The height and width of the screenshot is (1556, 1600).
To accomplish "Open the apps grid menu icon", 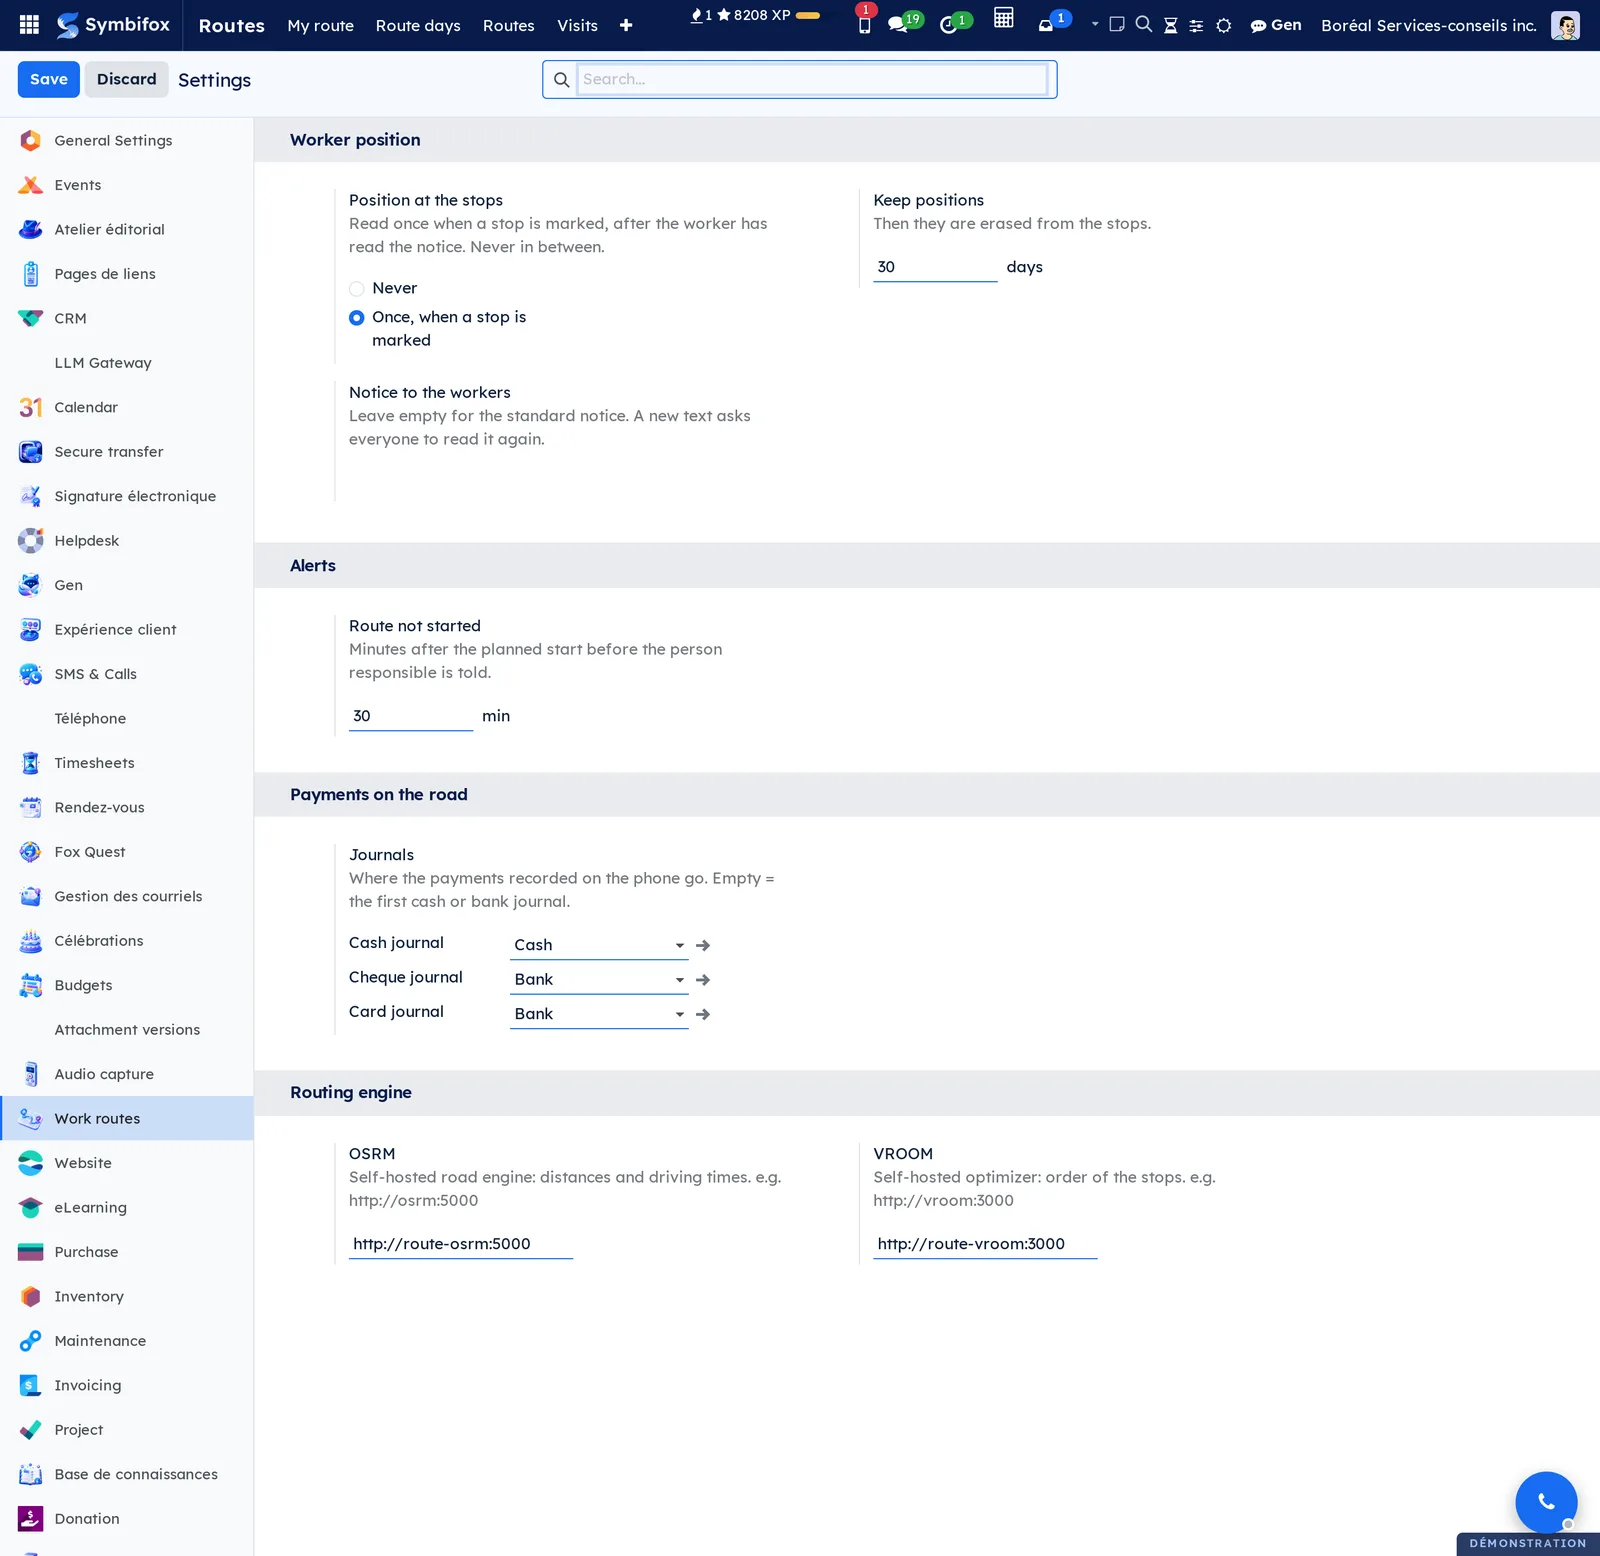I will pos(29,25).
